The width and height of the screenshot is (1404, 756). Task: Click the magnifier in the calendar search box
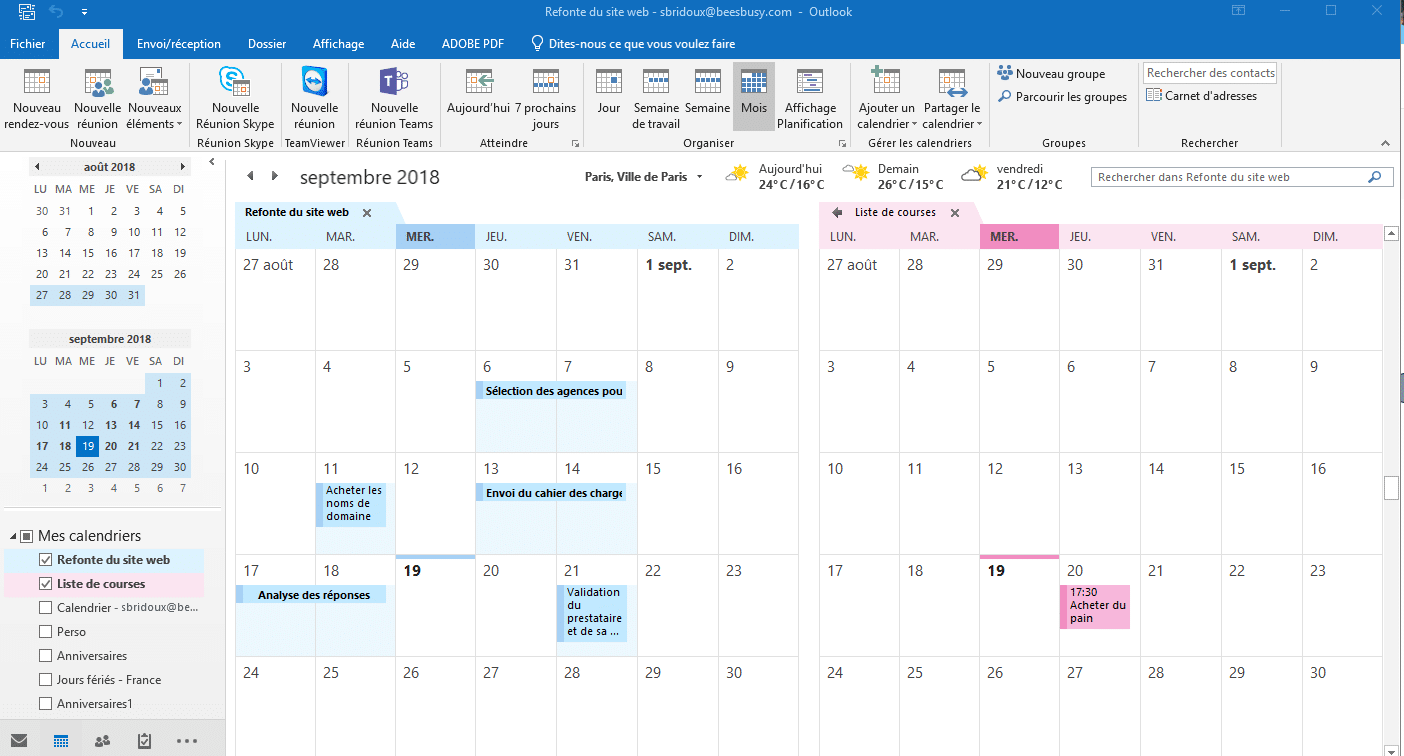pyautogui.click(x=1374, y=177)
